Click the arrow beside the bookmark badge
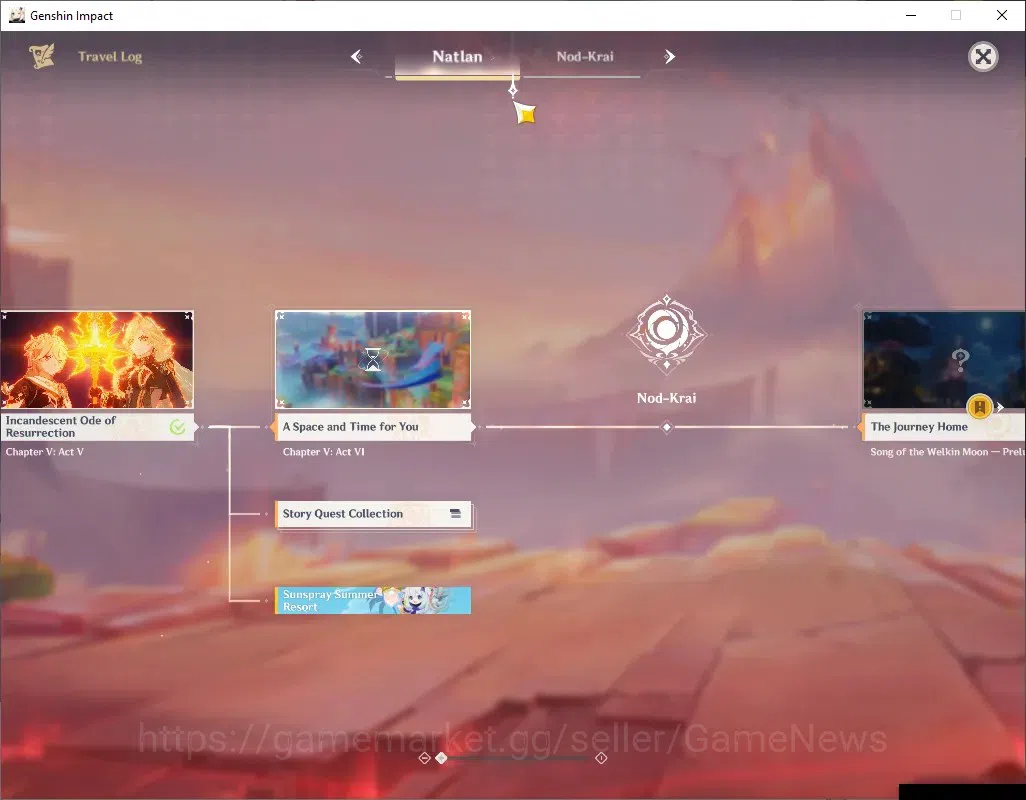1026x800 pixels. pos(1000,408)
